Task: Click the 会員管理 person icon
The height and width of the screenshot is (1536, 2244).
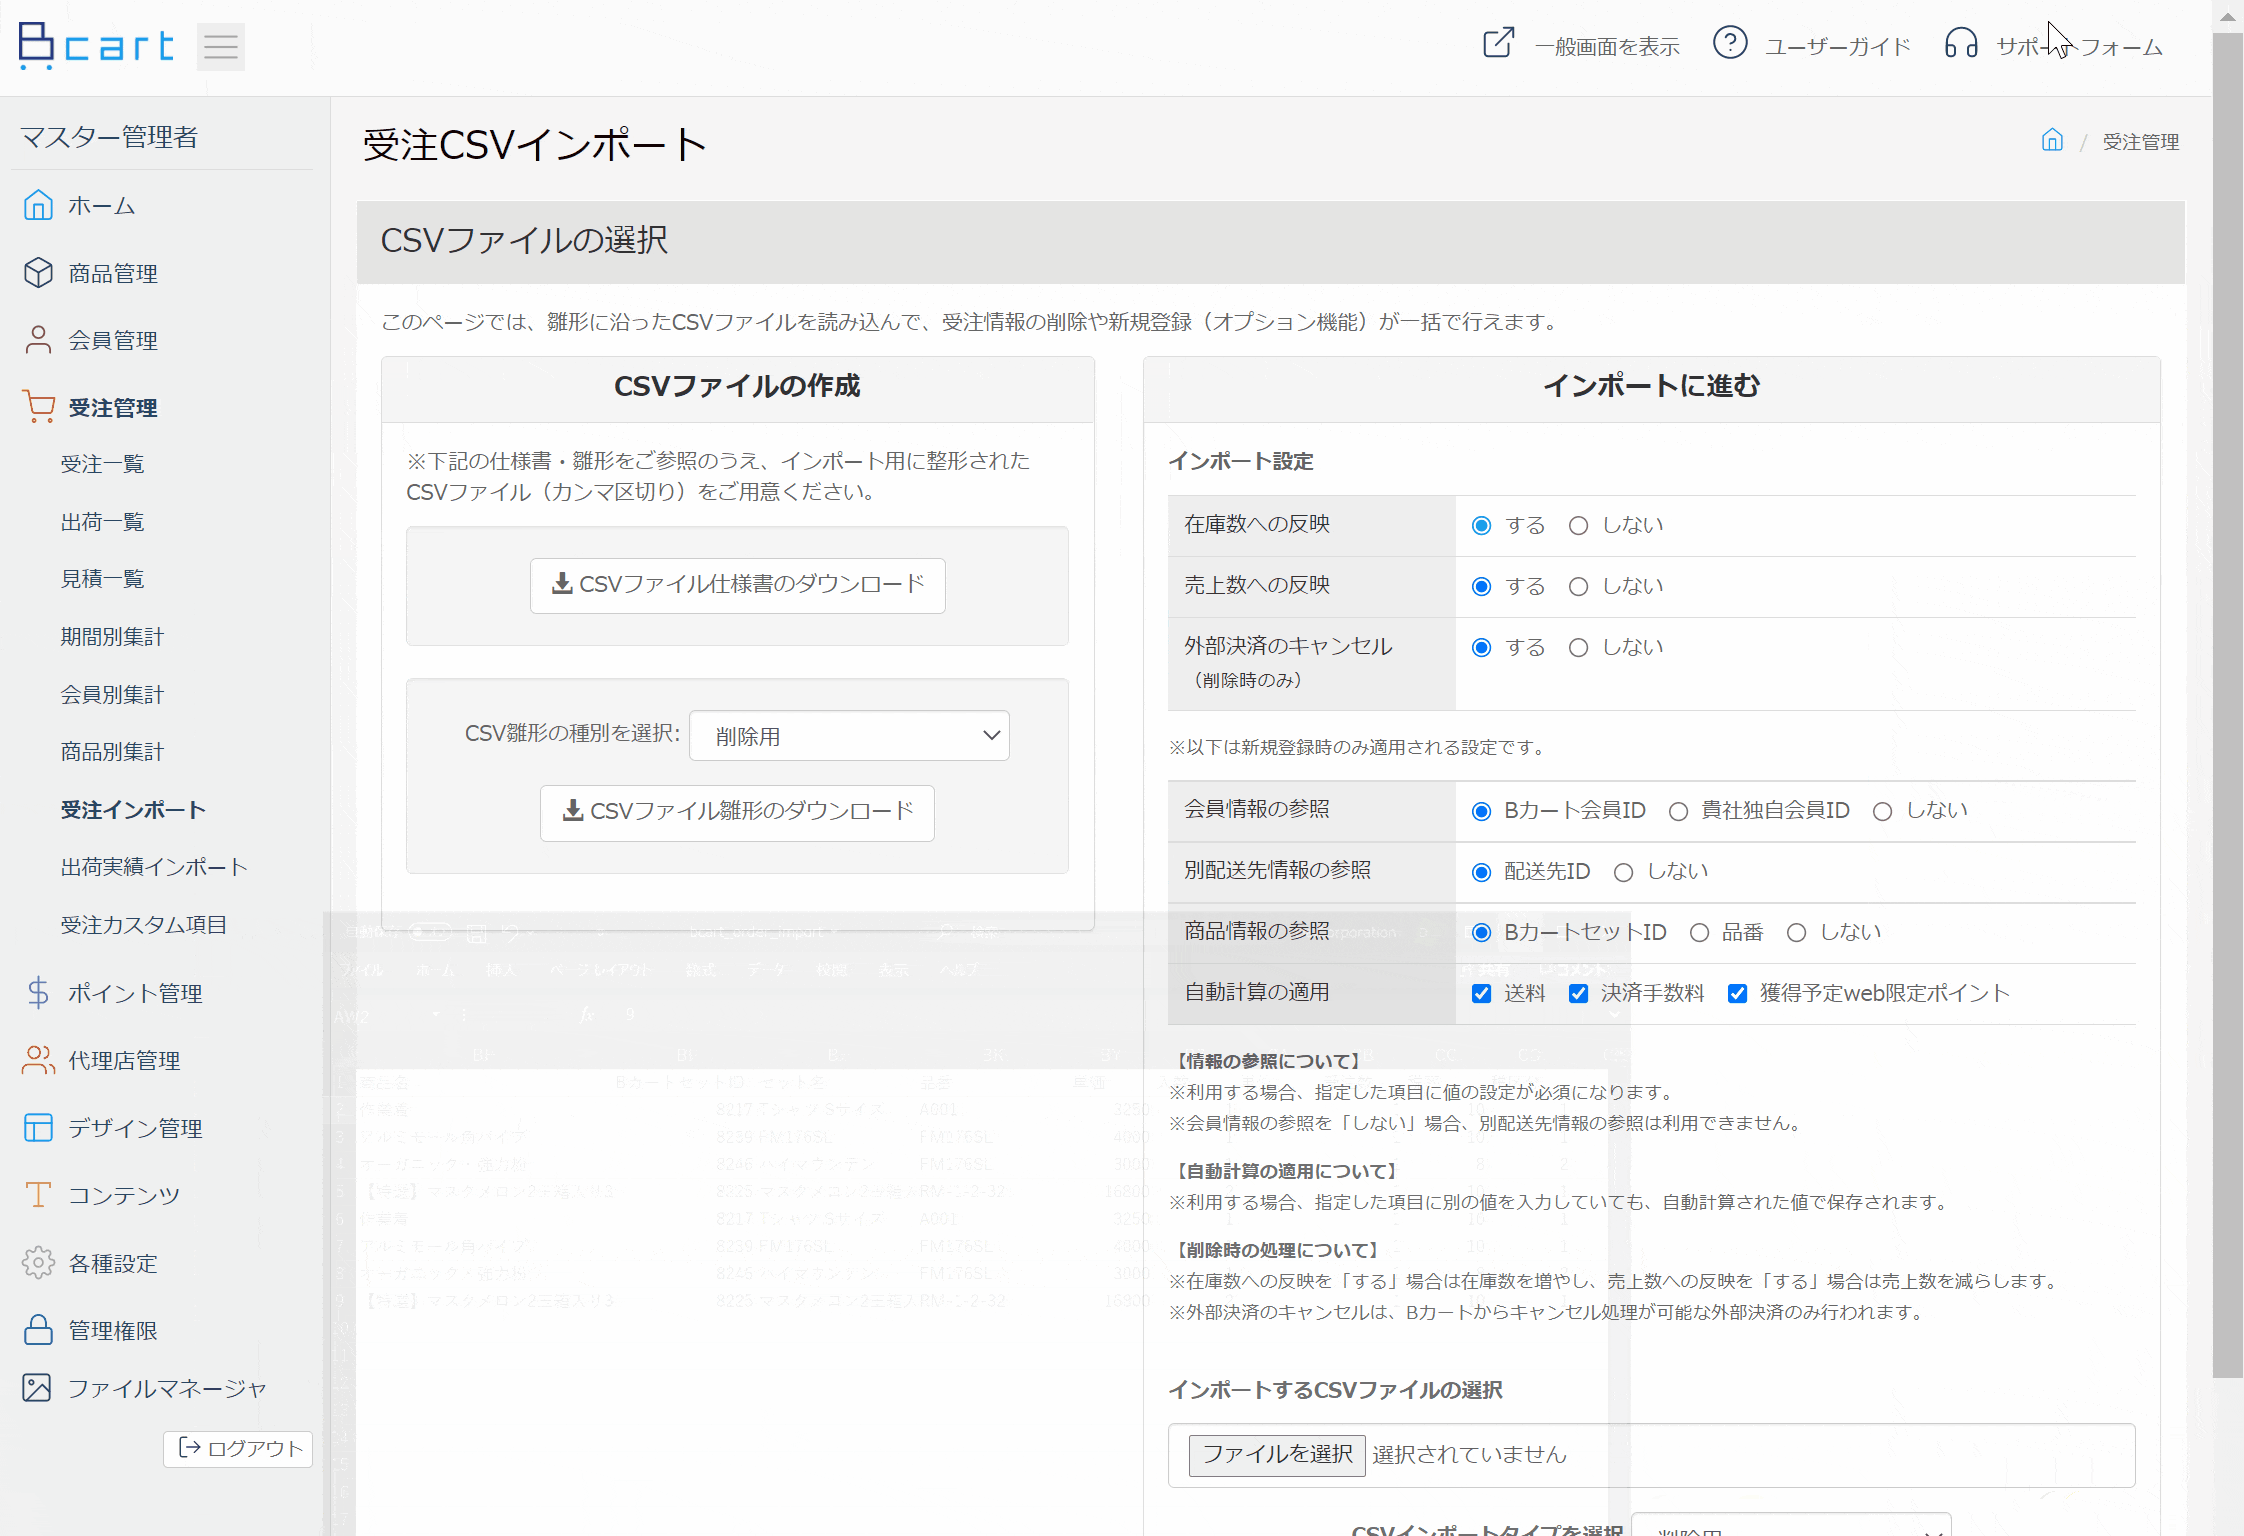Action: click(x=38, y=340)
